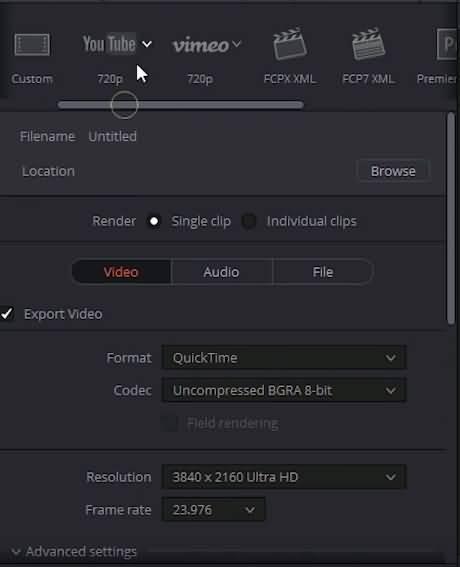Open the Resolution dropdown
The width and height of the screenshot is (460, 567).
[x=284, y=477]
